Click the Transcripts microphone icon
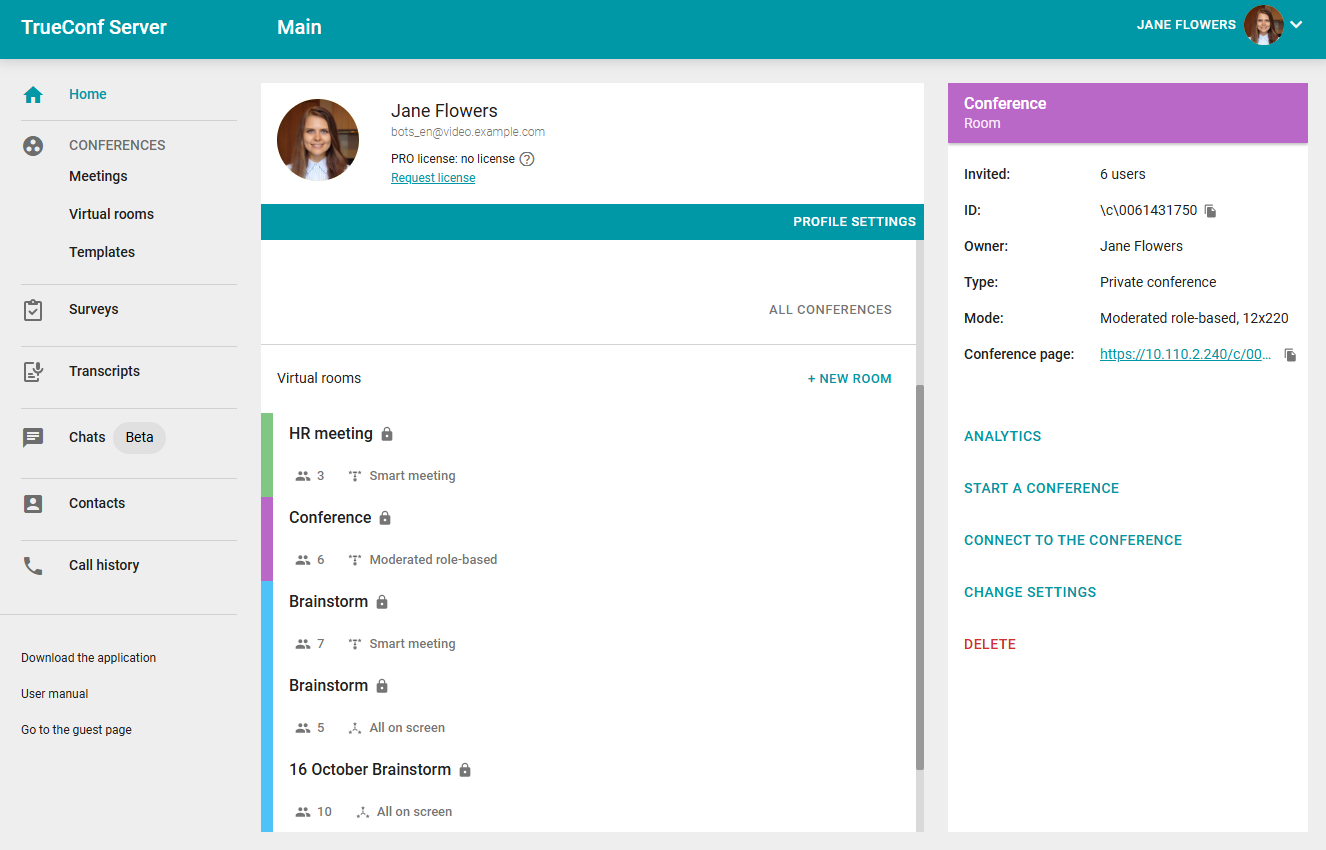The image size is (1326, 850). [x=33, y=372]
